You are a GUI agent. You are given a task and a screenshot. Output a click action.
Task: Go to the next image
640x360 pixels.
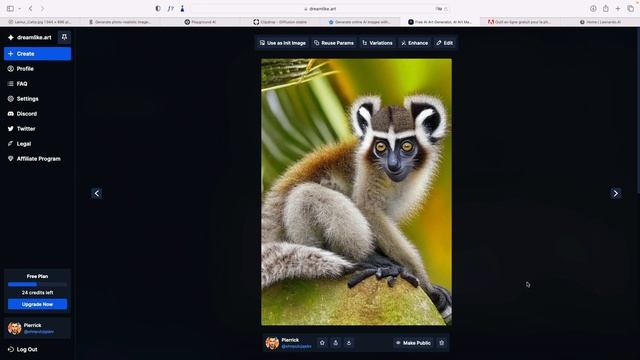click(x=616, y=193)
